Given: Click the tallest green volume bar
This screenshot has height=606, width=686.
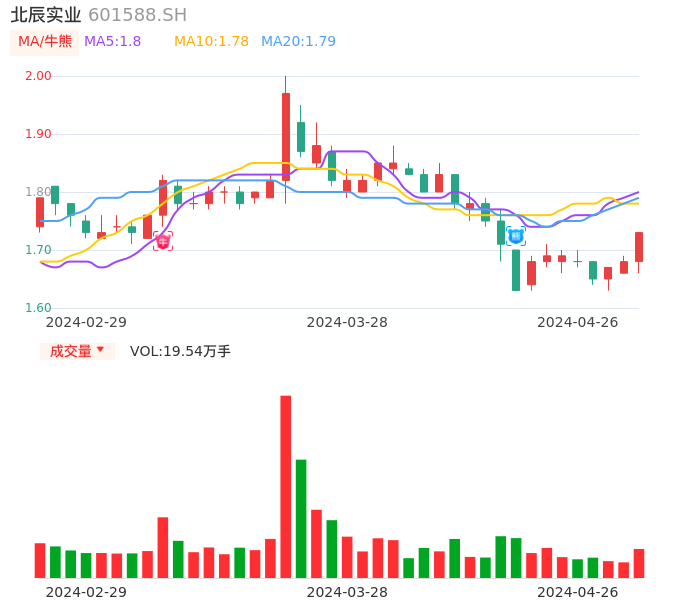Looking at the screenshot, I should click(301, 518).
